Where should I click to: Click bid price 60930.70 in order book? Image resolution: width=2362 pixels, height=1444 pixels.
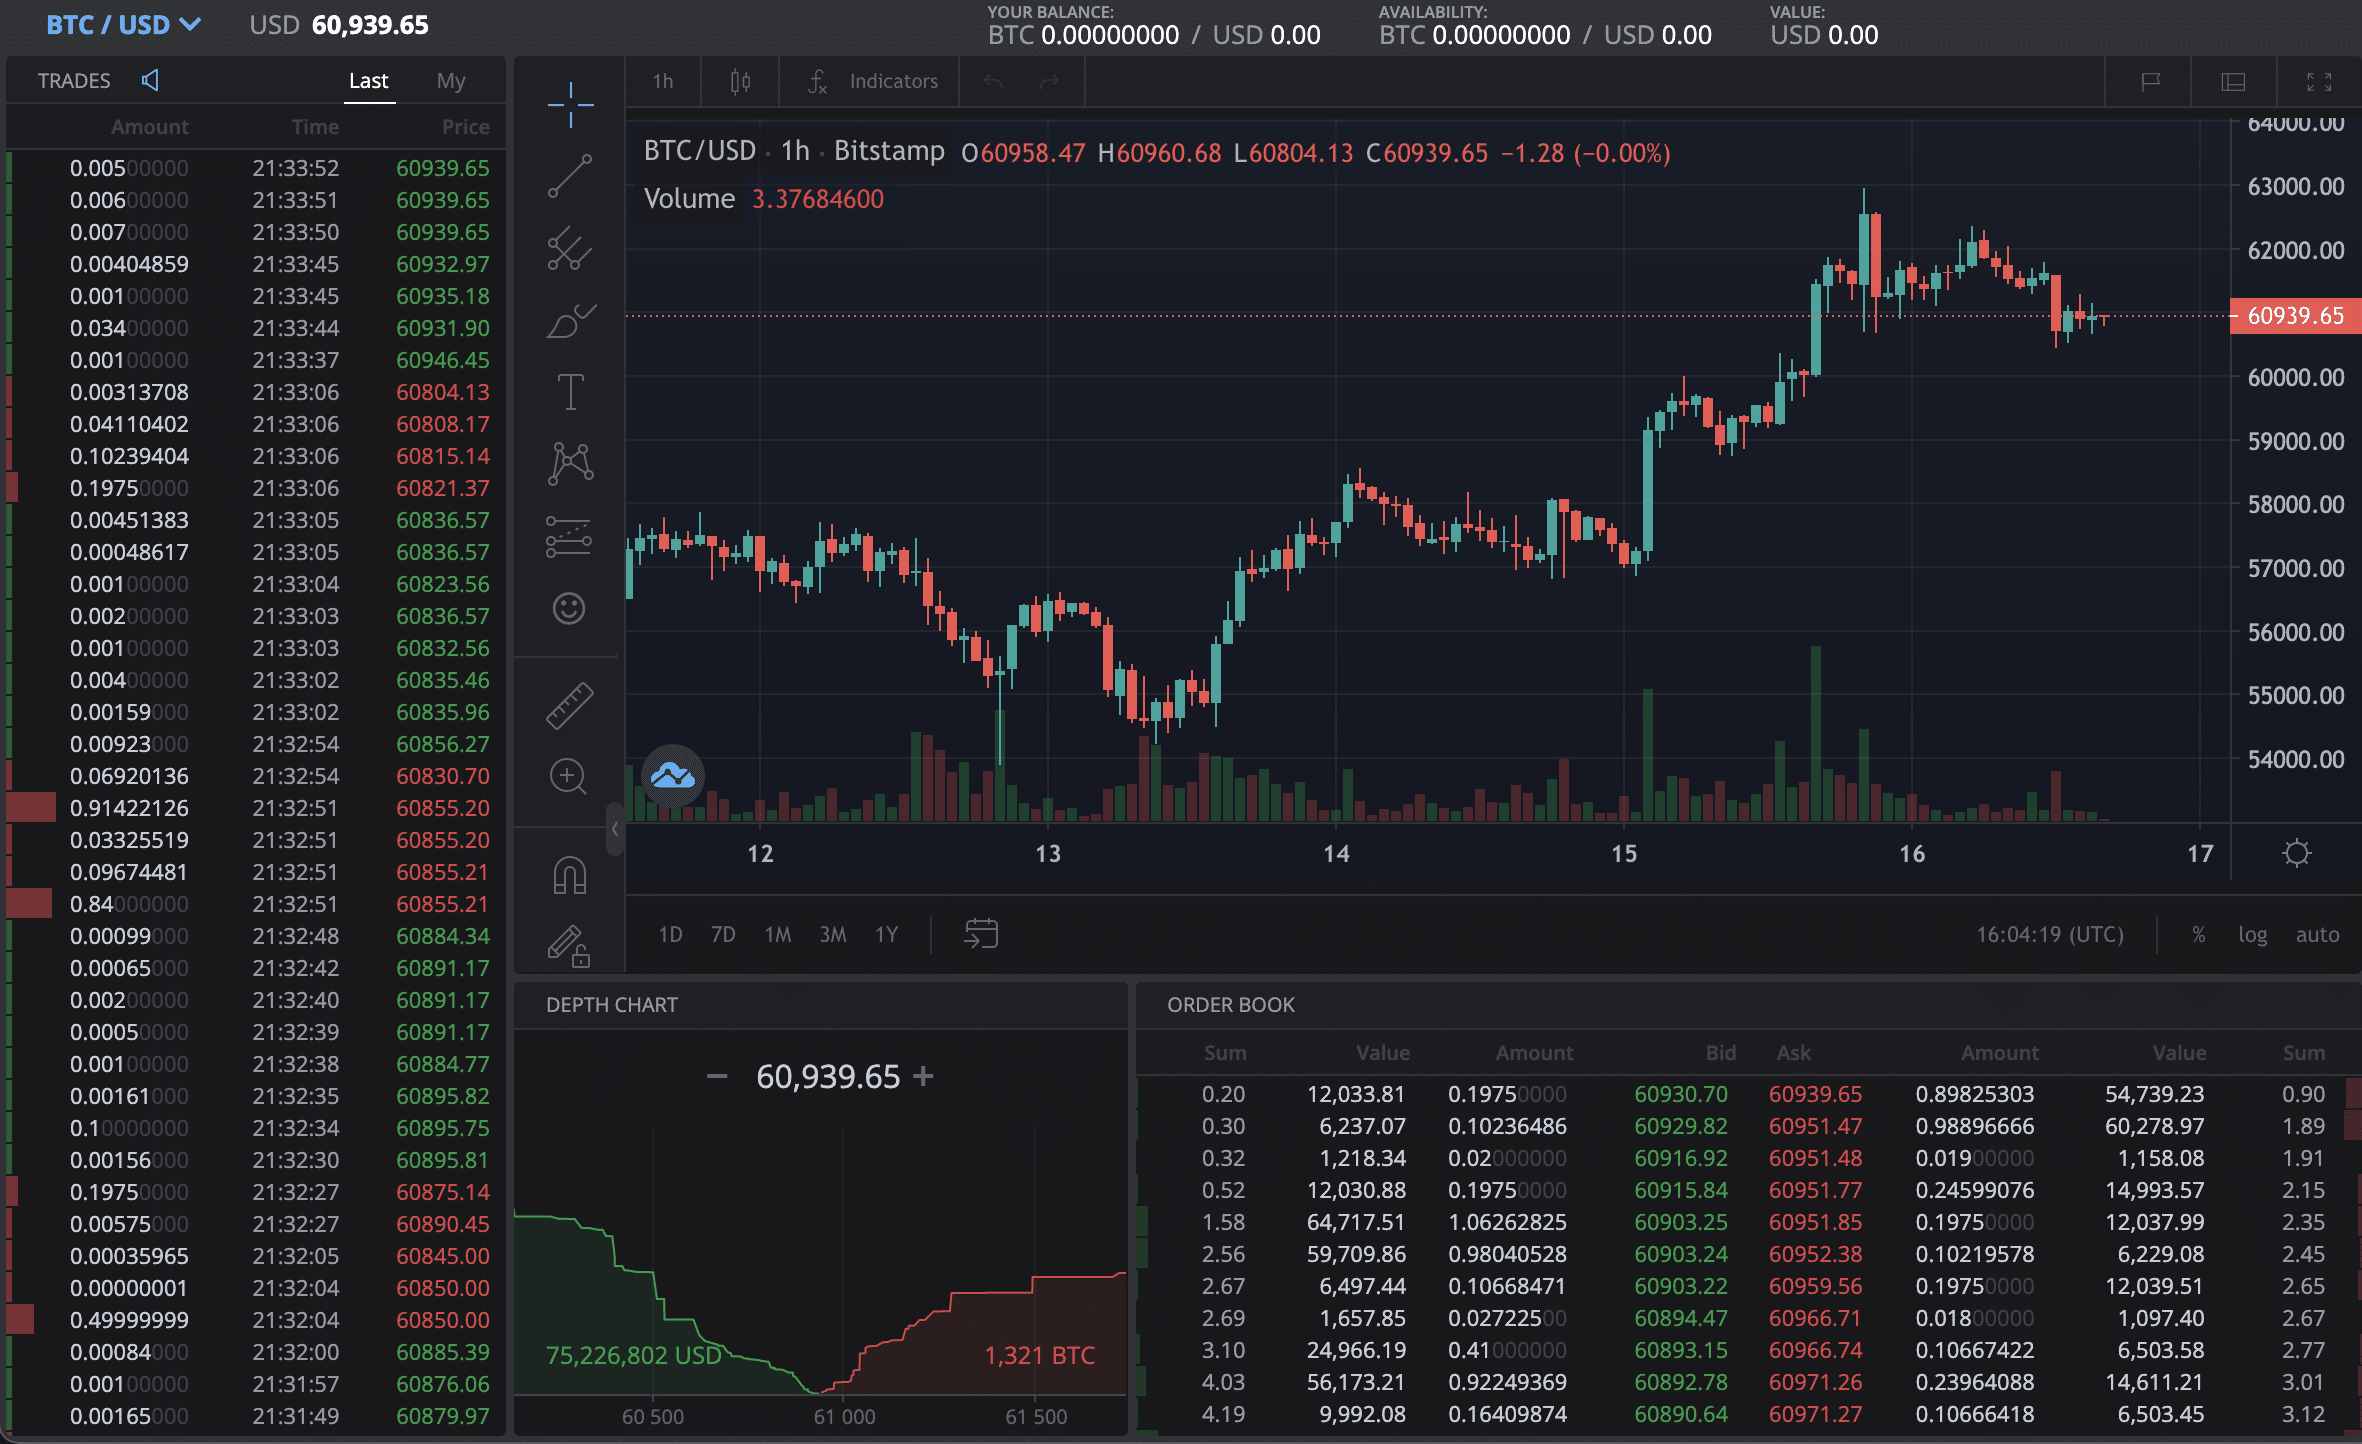[1680, 1094]
